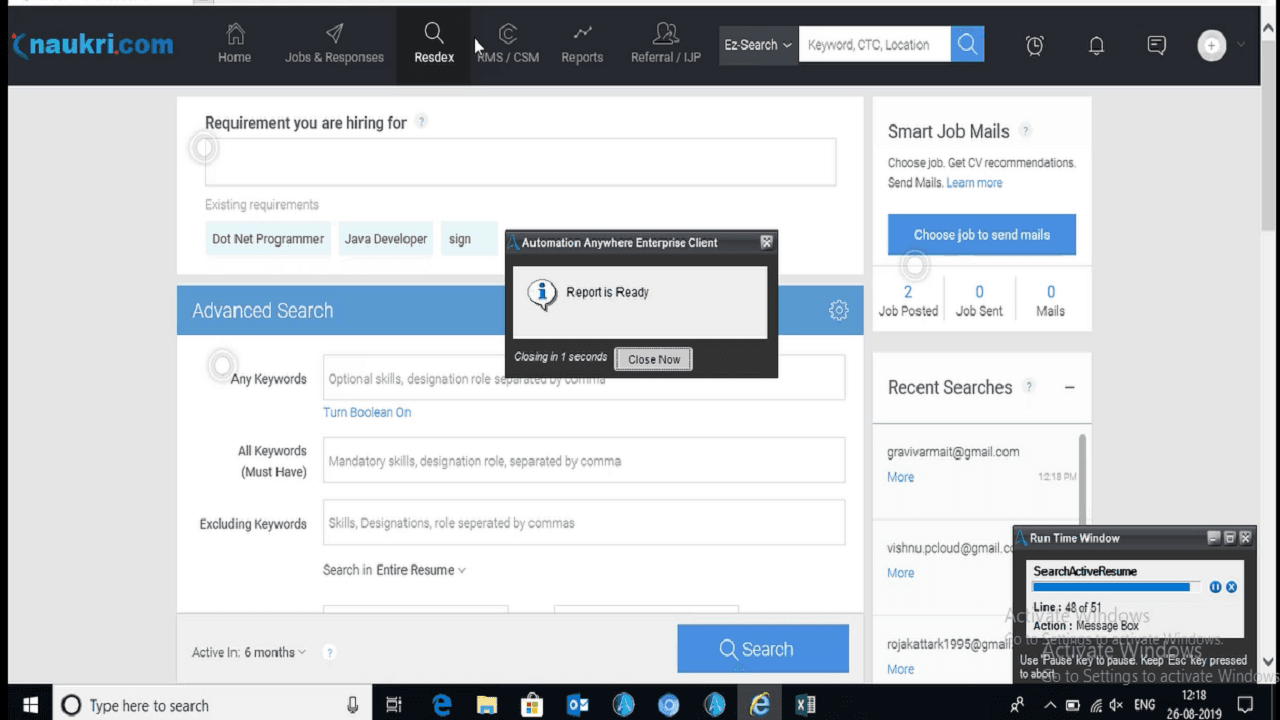
Task: Open Advanced Search settings gear
Action: point(839,310)
